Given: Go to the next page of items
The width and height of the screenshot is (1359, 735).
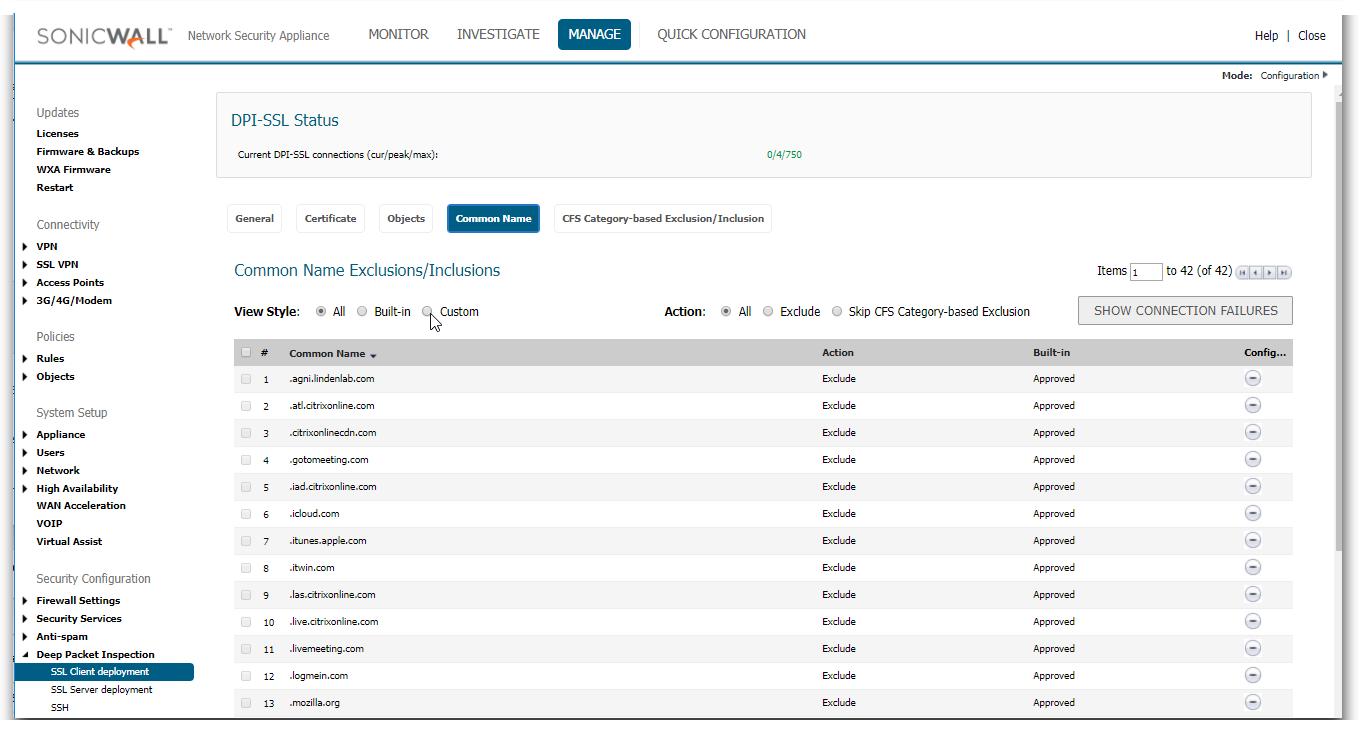Looking at the screenshot, I should [1270, 272].
